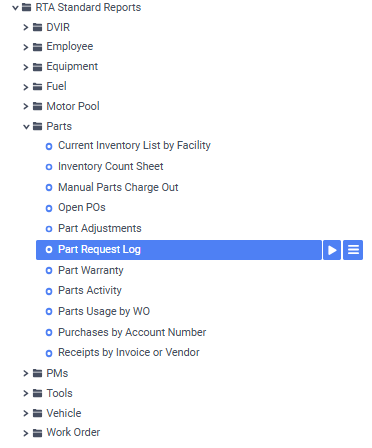Expand the Motor Pool folder arrow
372x448 pixels.
point(26,107)
